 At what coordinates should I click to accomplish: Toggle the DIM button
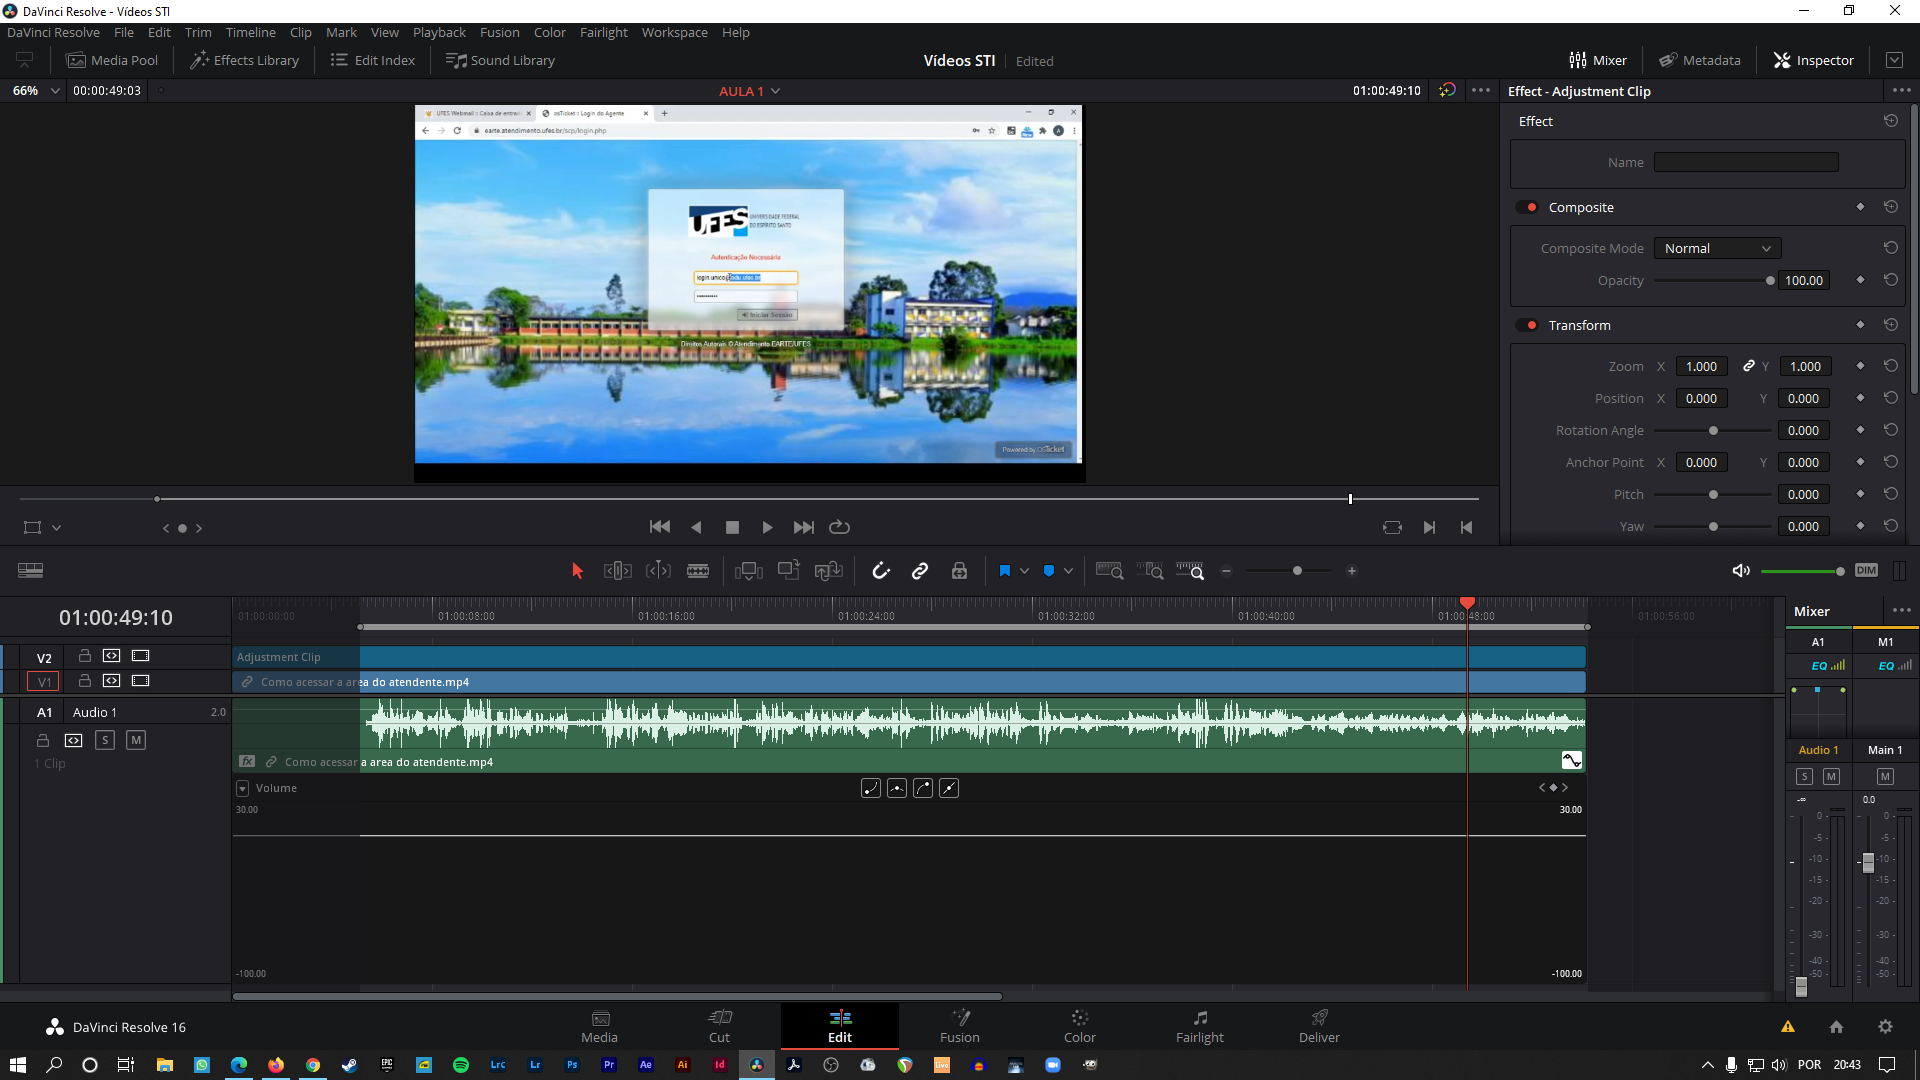[x=1866, y=570]
